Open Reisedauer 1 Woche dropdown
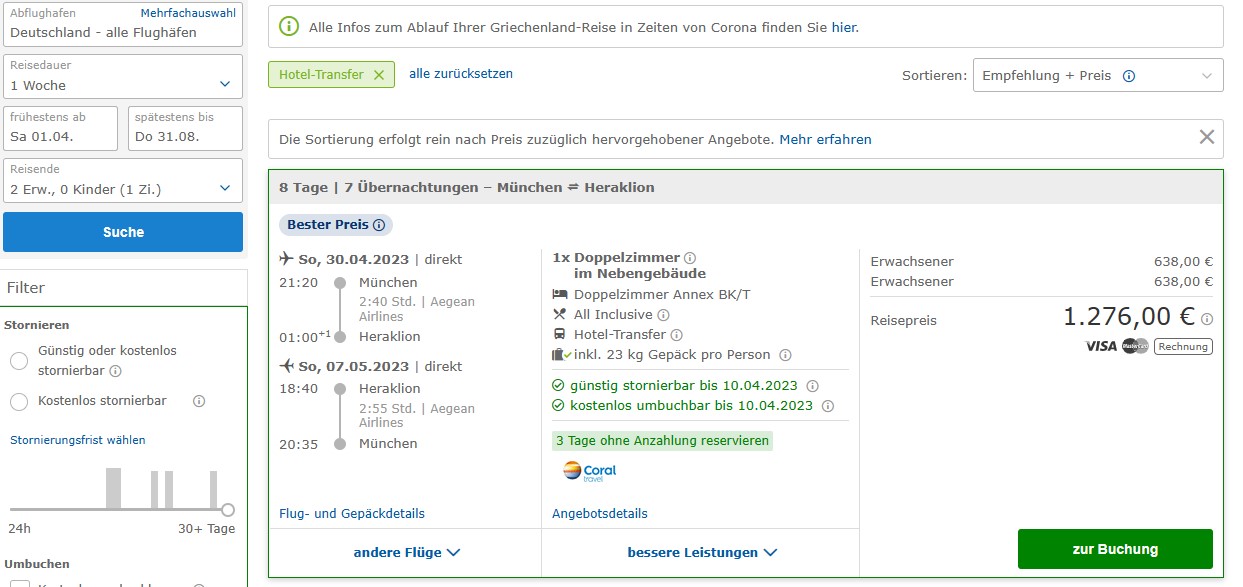The image size is (1243, 587). (x=123, y=76)
